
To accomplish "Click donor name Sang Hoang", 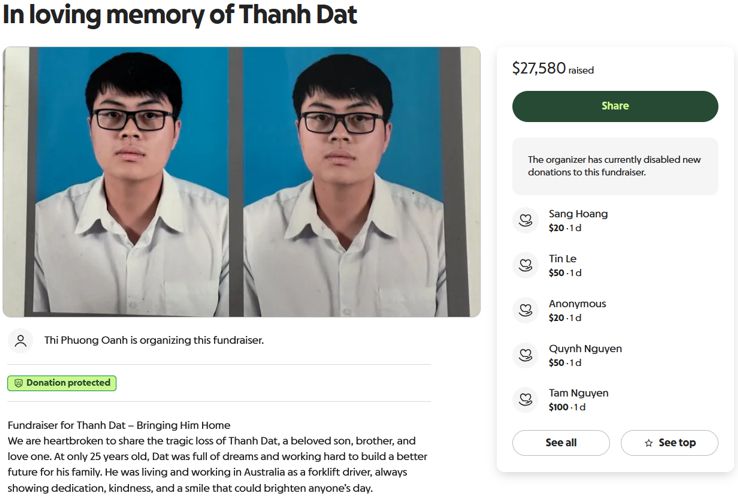I will pos(578,214).
